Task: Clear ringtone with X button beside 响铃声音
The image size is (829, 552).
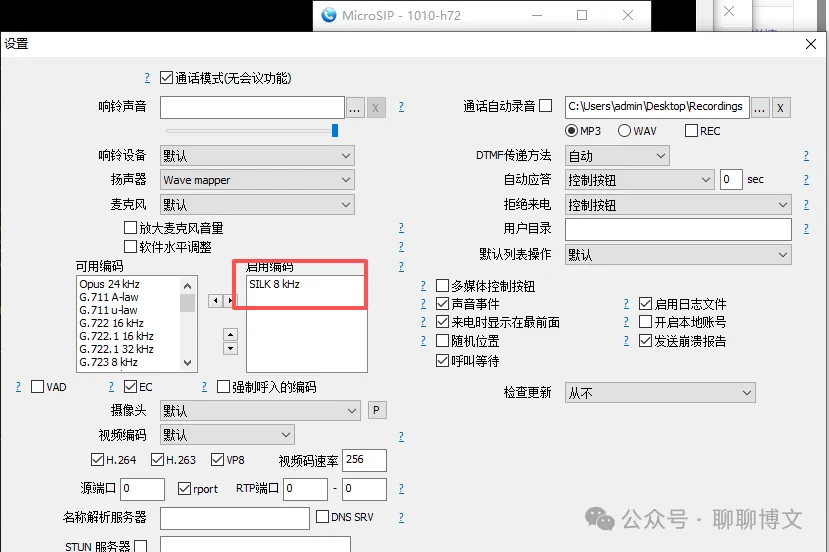Action: tap(376, 108)
